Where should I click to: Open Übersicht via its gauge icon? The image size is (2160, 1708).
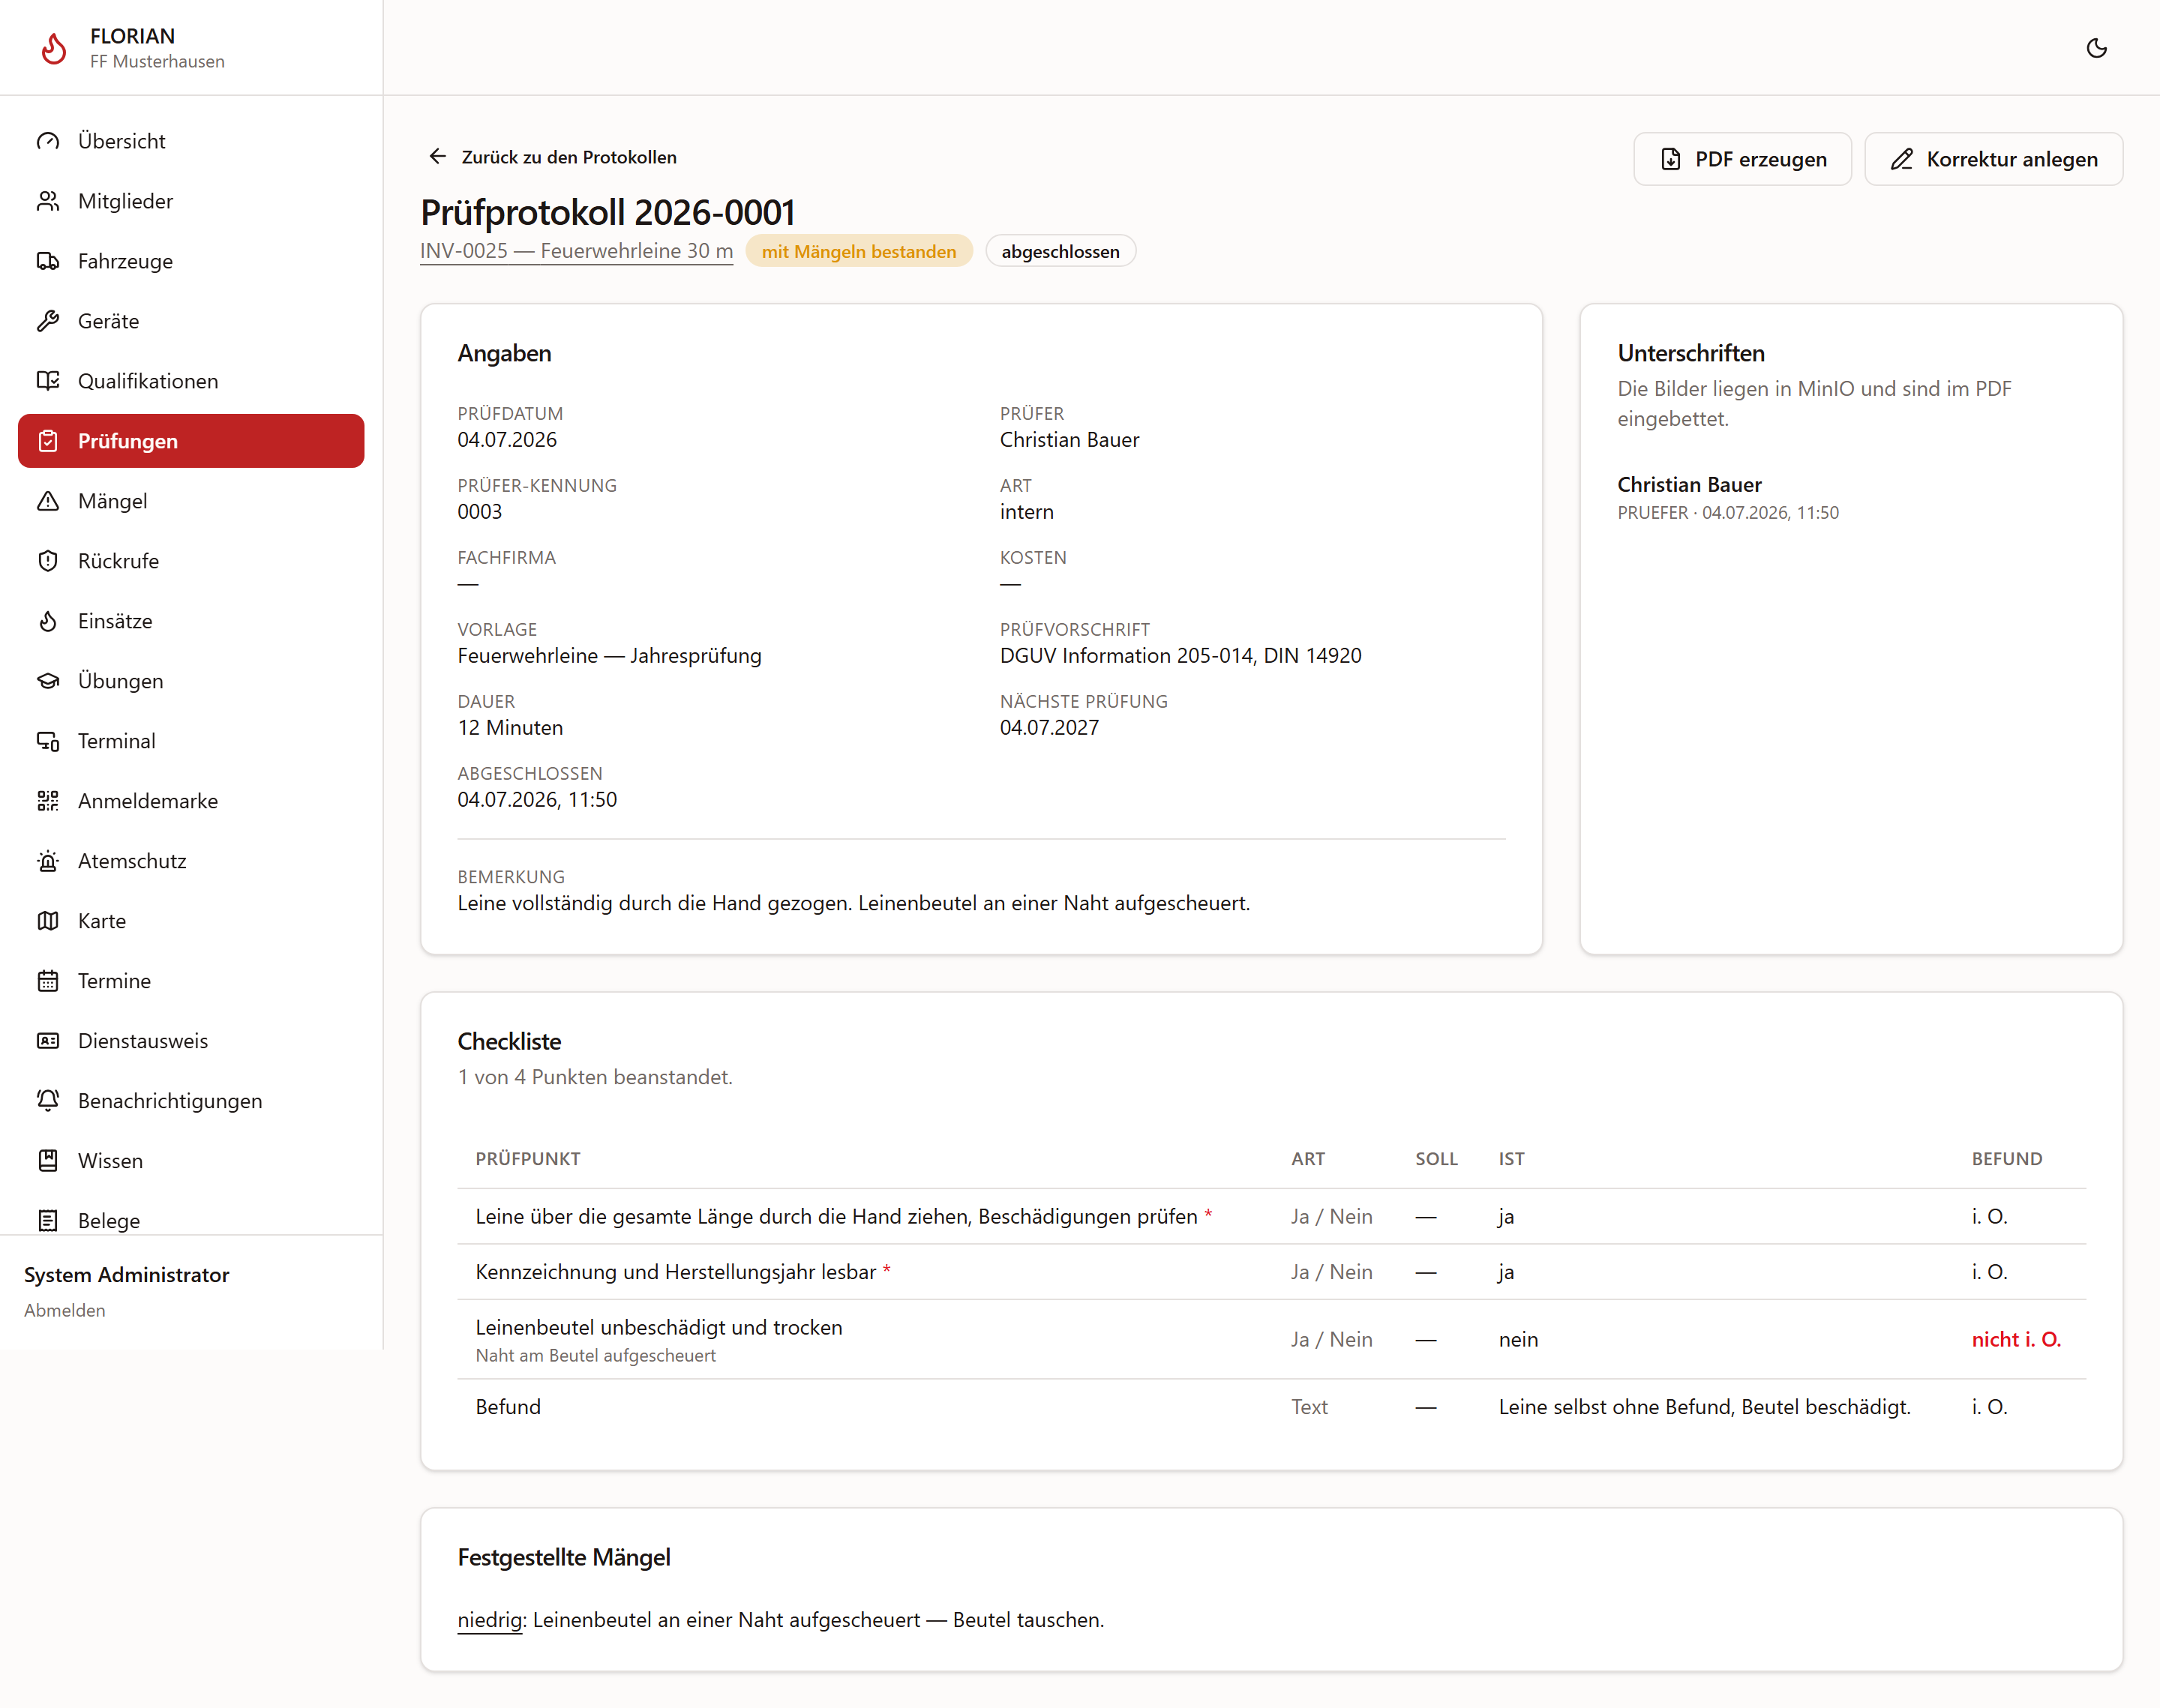[x=48, y=141]
